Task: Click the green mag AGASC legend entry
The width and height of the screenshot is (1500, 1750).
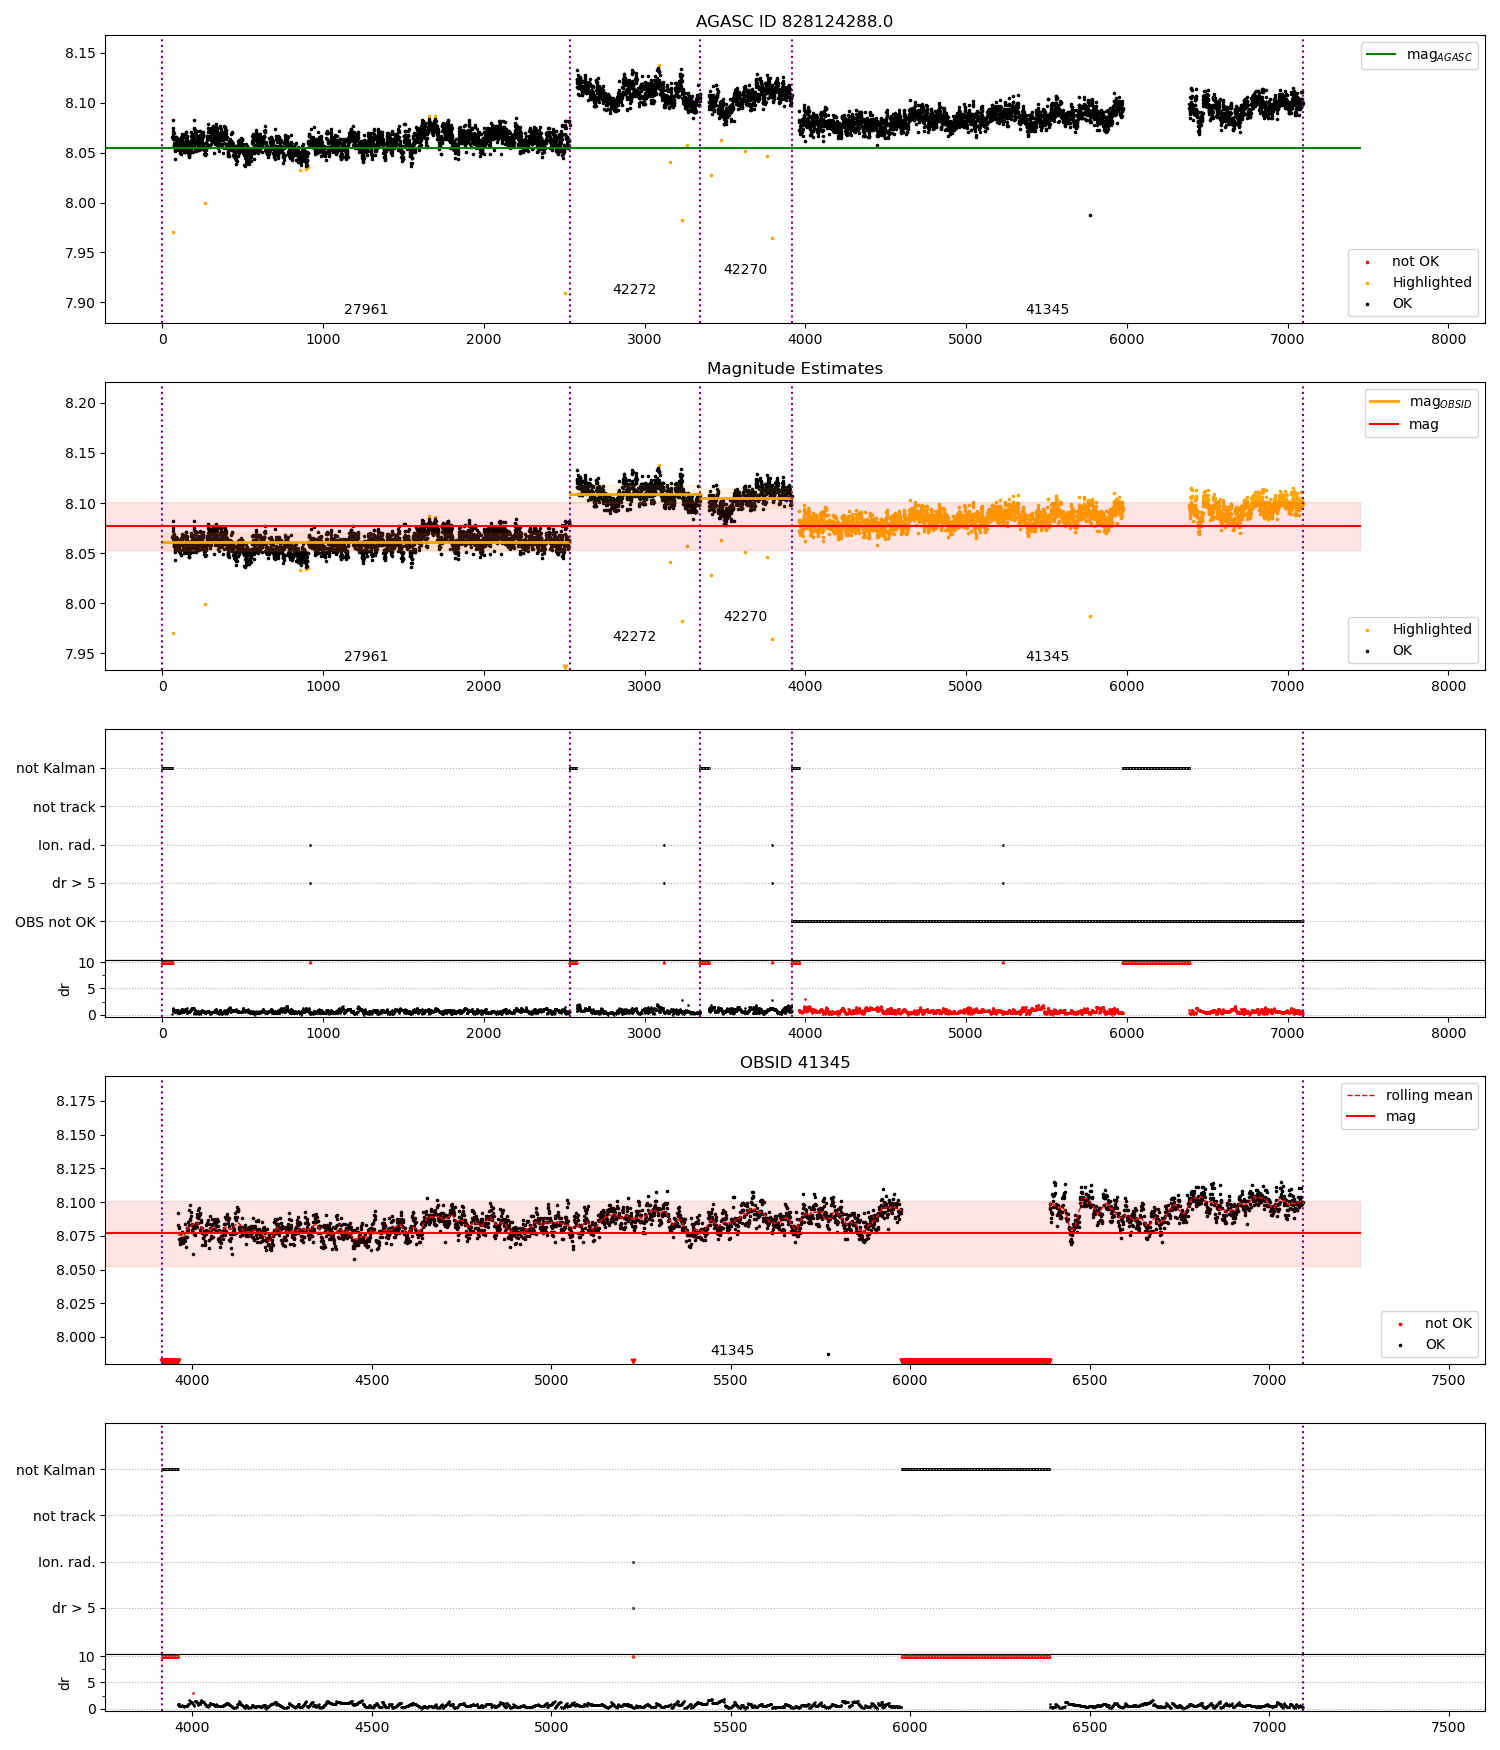Action: pos(1419,55)
